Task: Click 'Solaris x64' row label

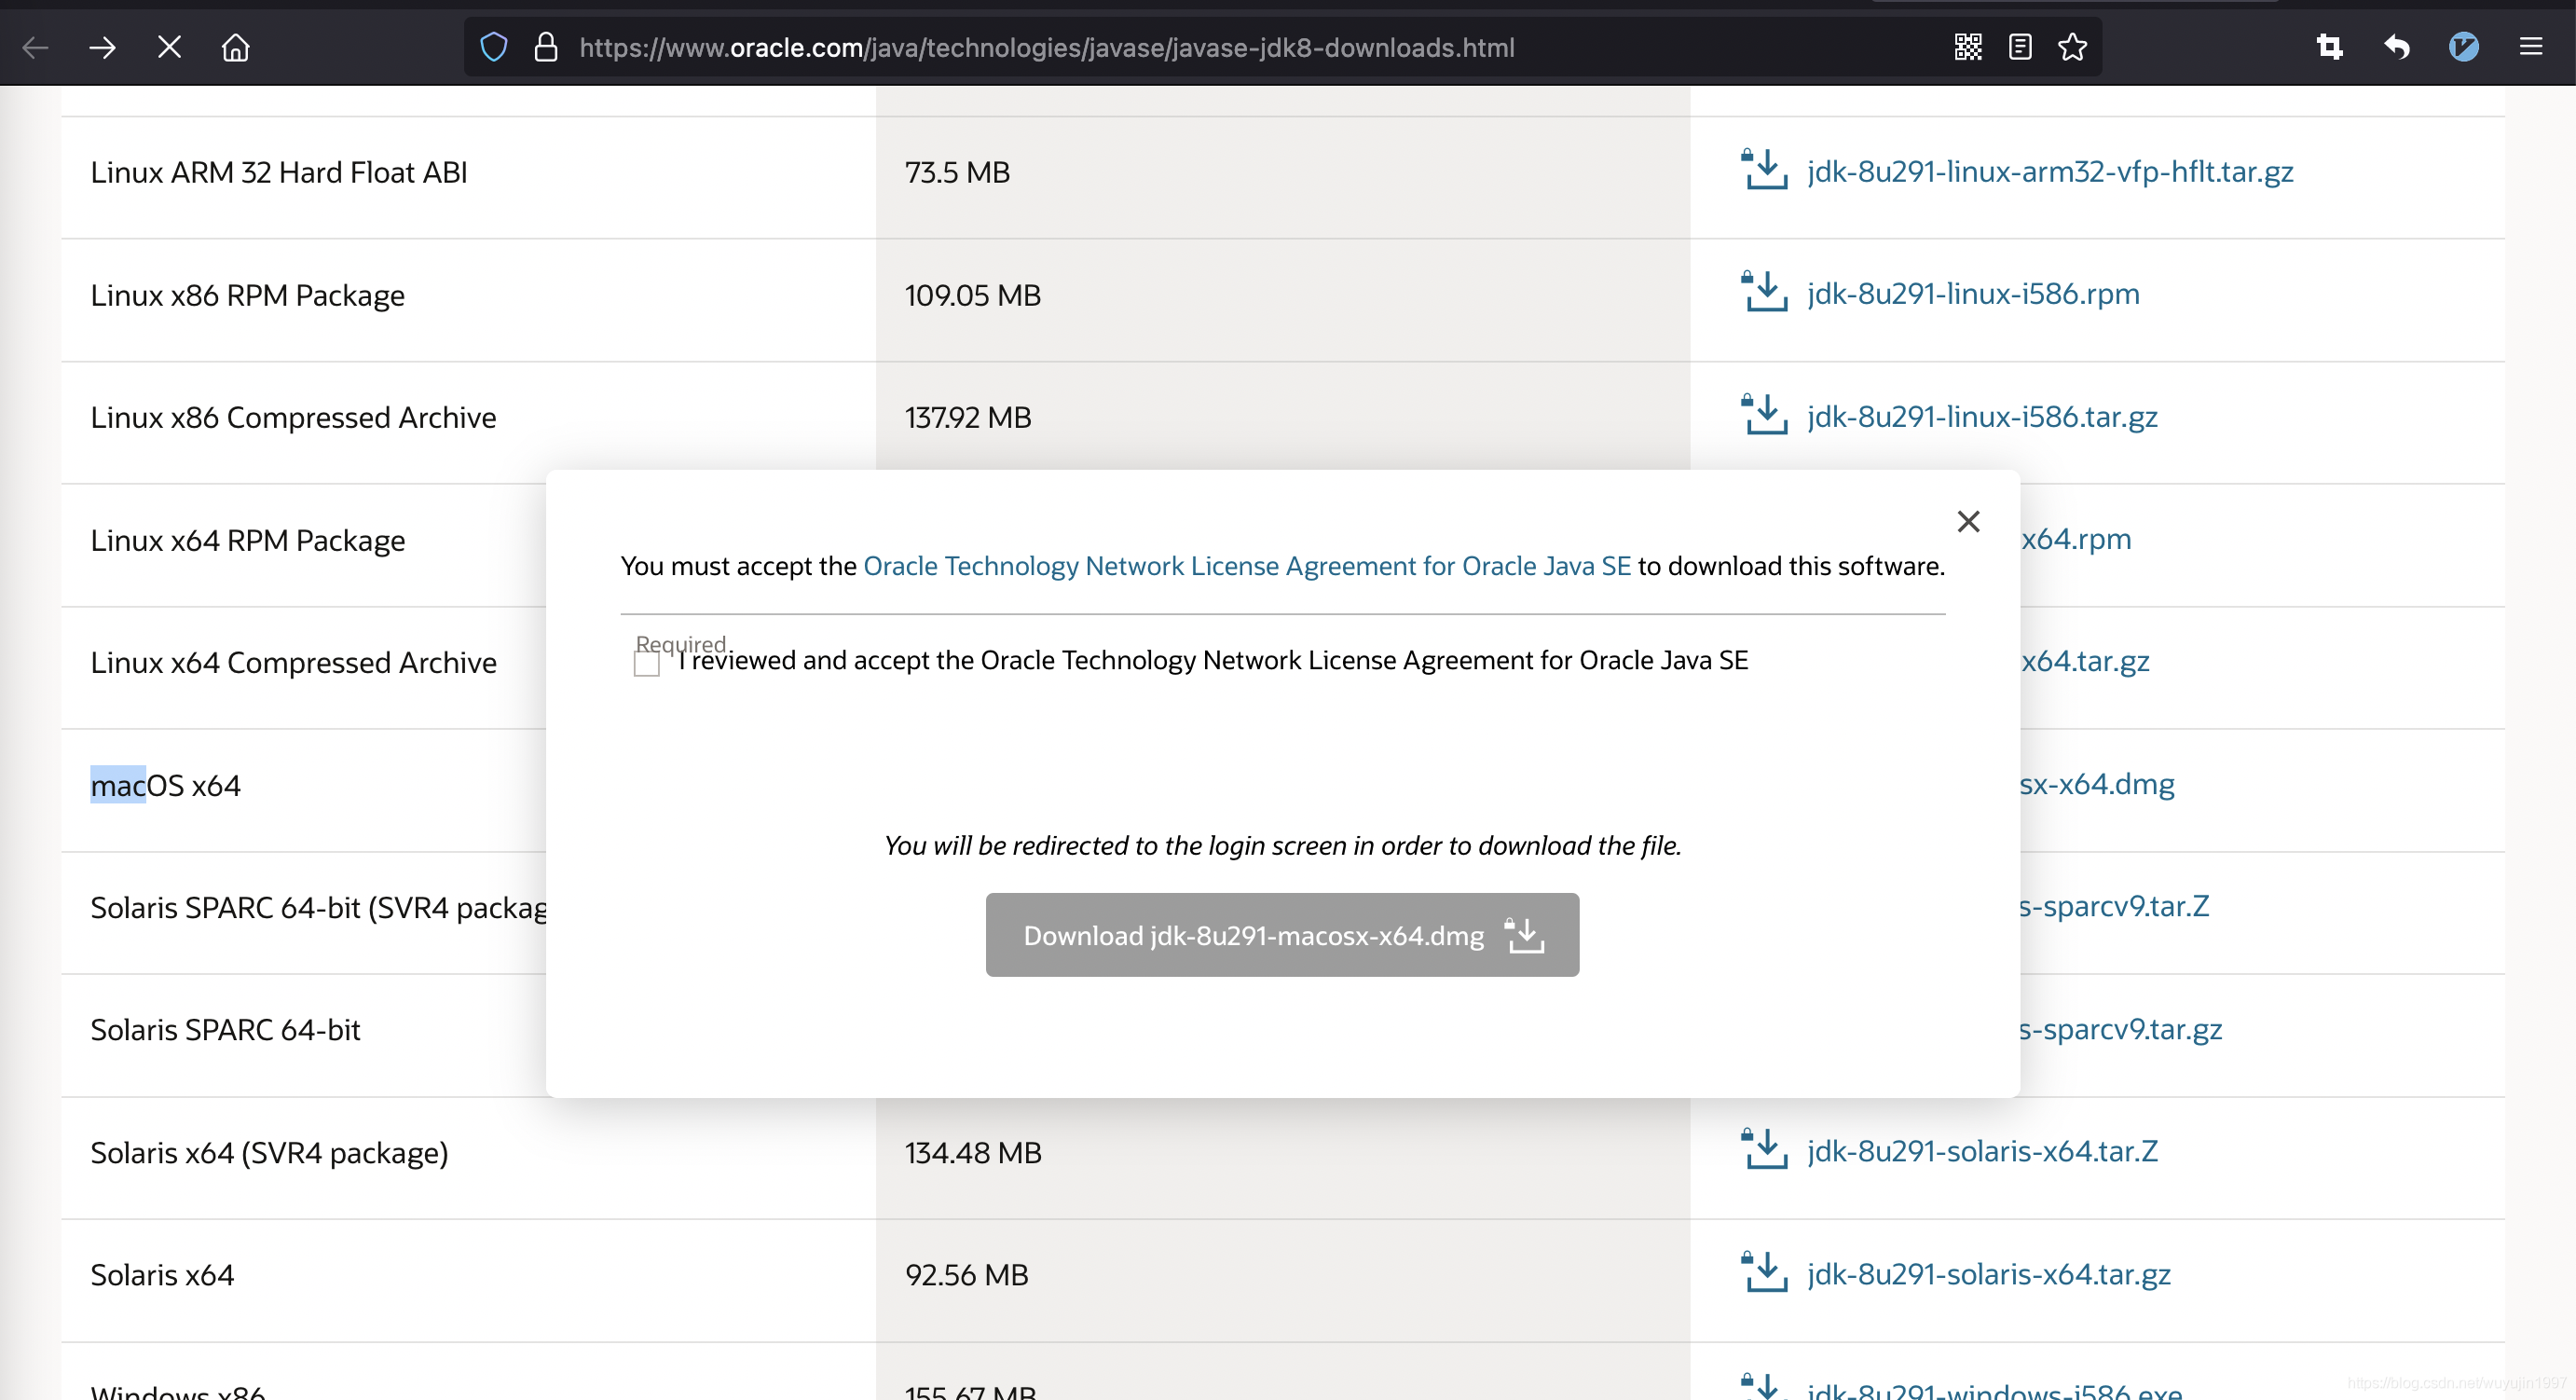Action: [x=162, y=1275]
